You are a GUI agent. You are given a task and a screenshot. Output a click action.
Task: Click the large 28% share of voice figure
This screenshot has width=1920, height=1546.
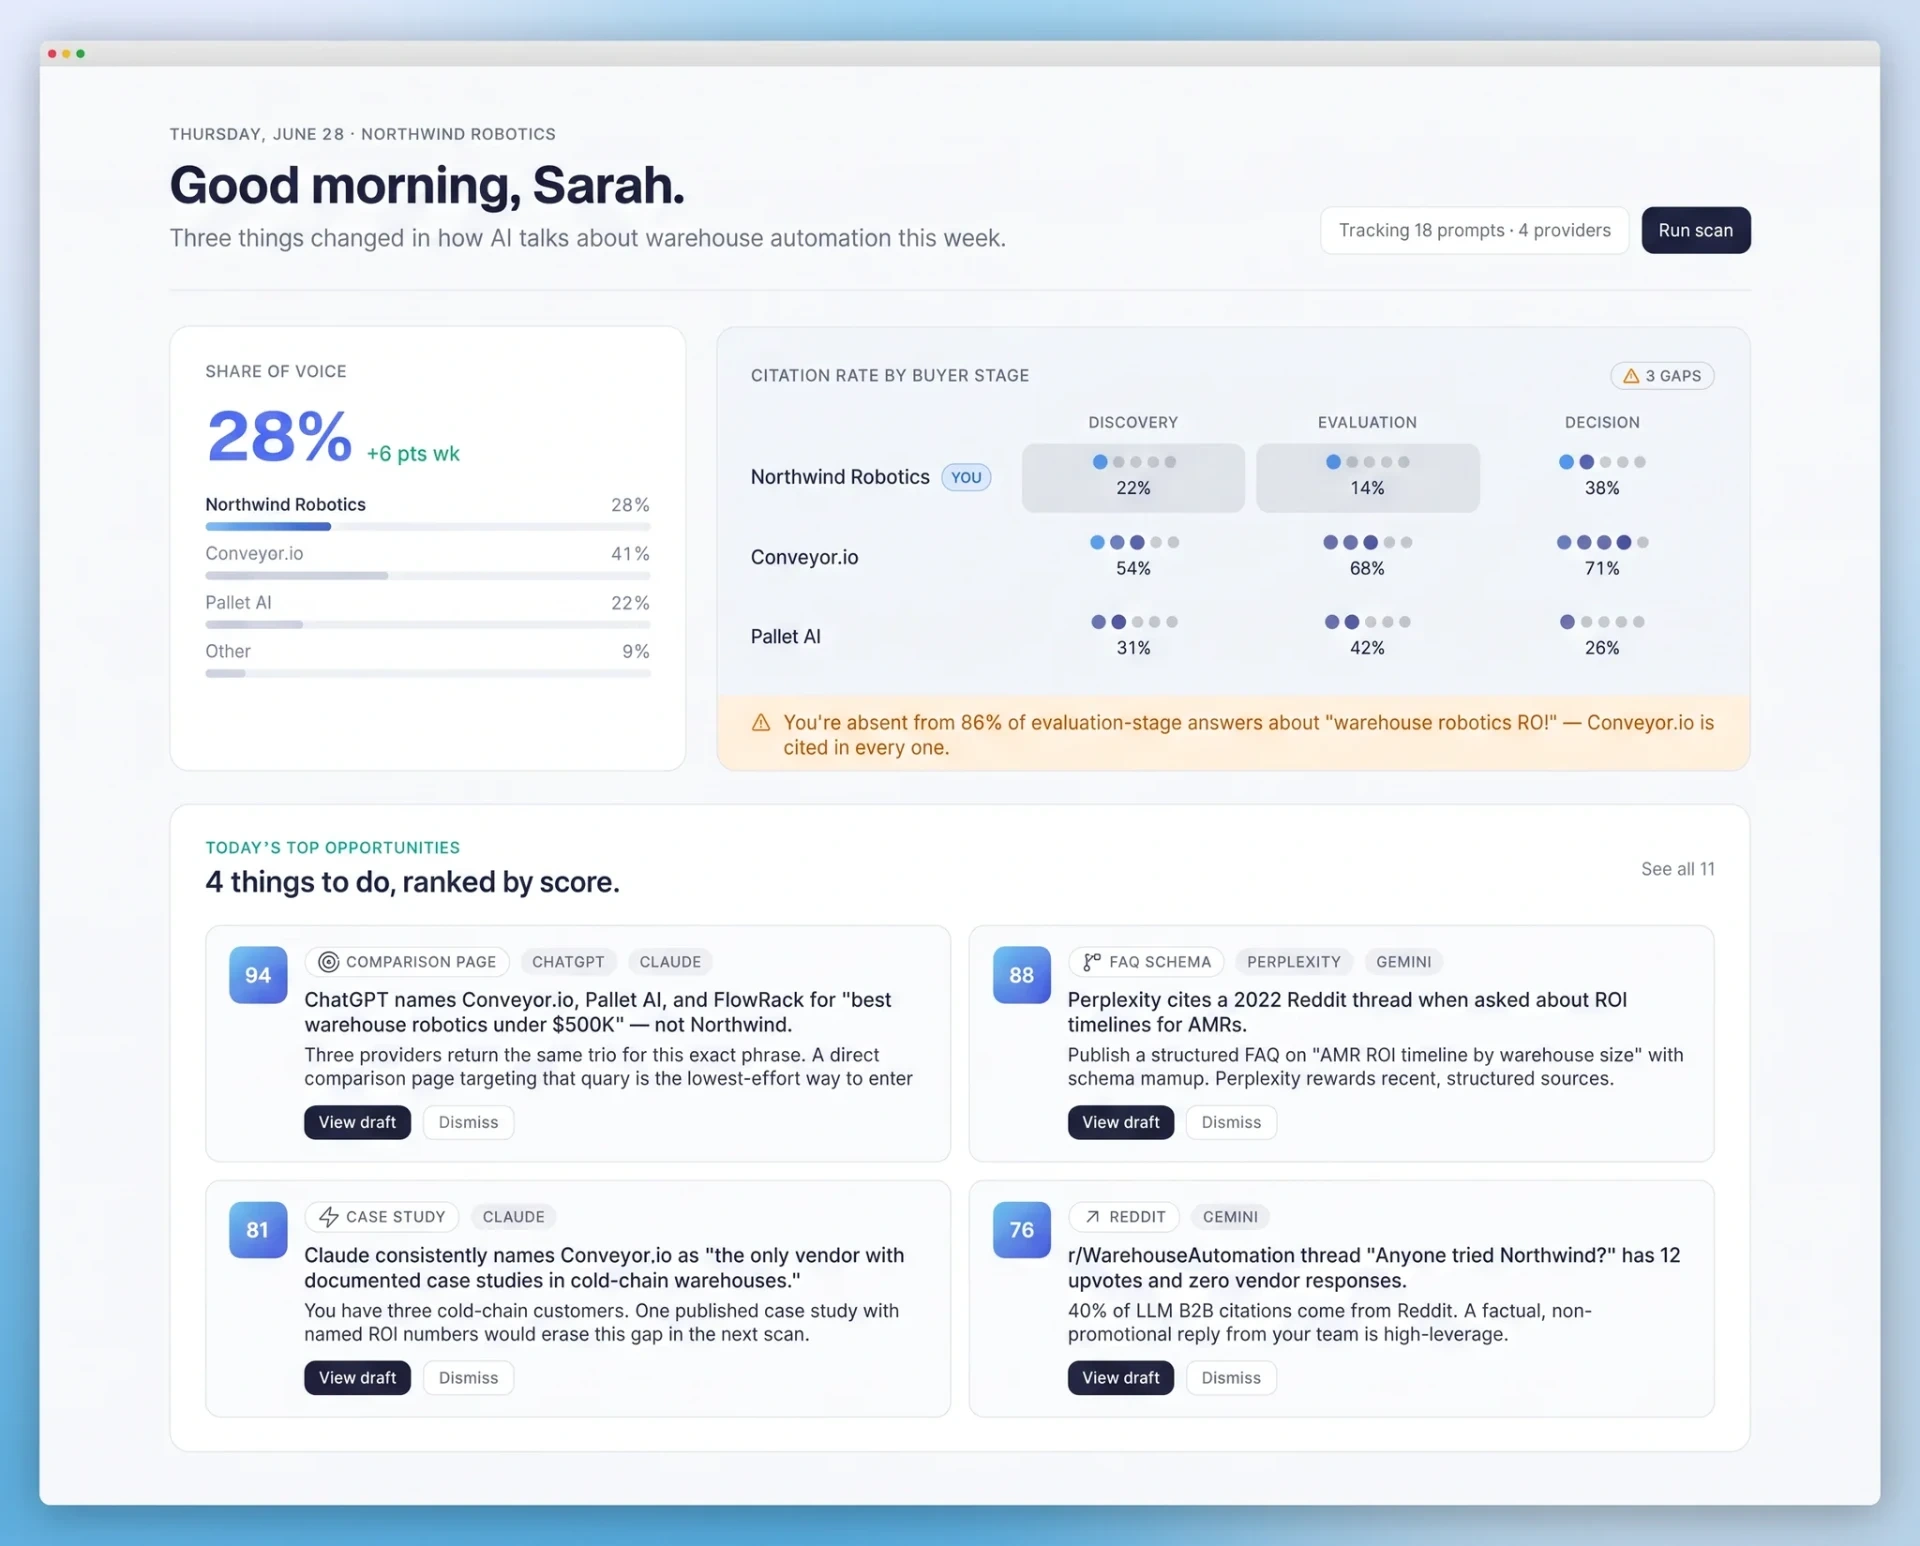pyautogui.click(x=279, y=437)
